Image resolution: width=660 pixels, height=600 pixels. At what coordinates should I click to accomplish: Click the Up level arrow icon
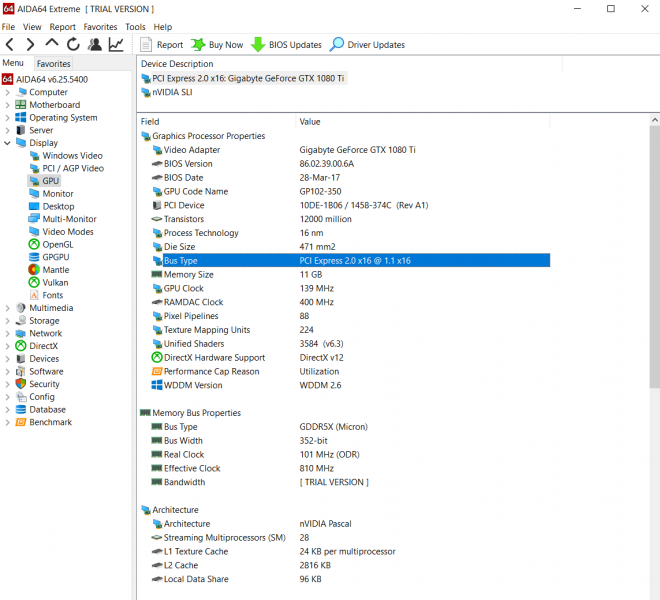[x=52, y=45]
